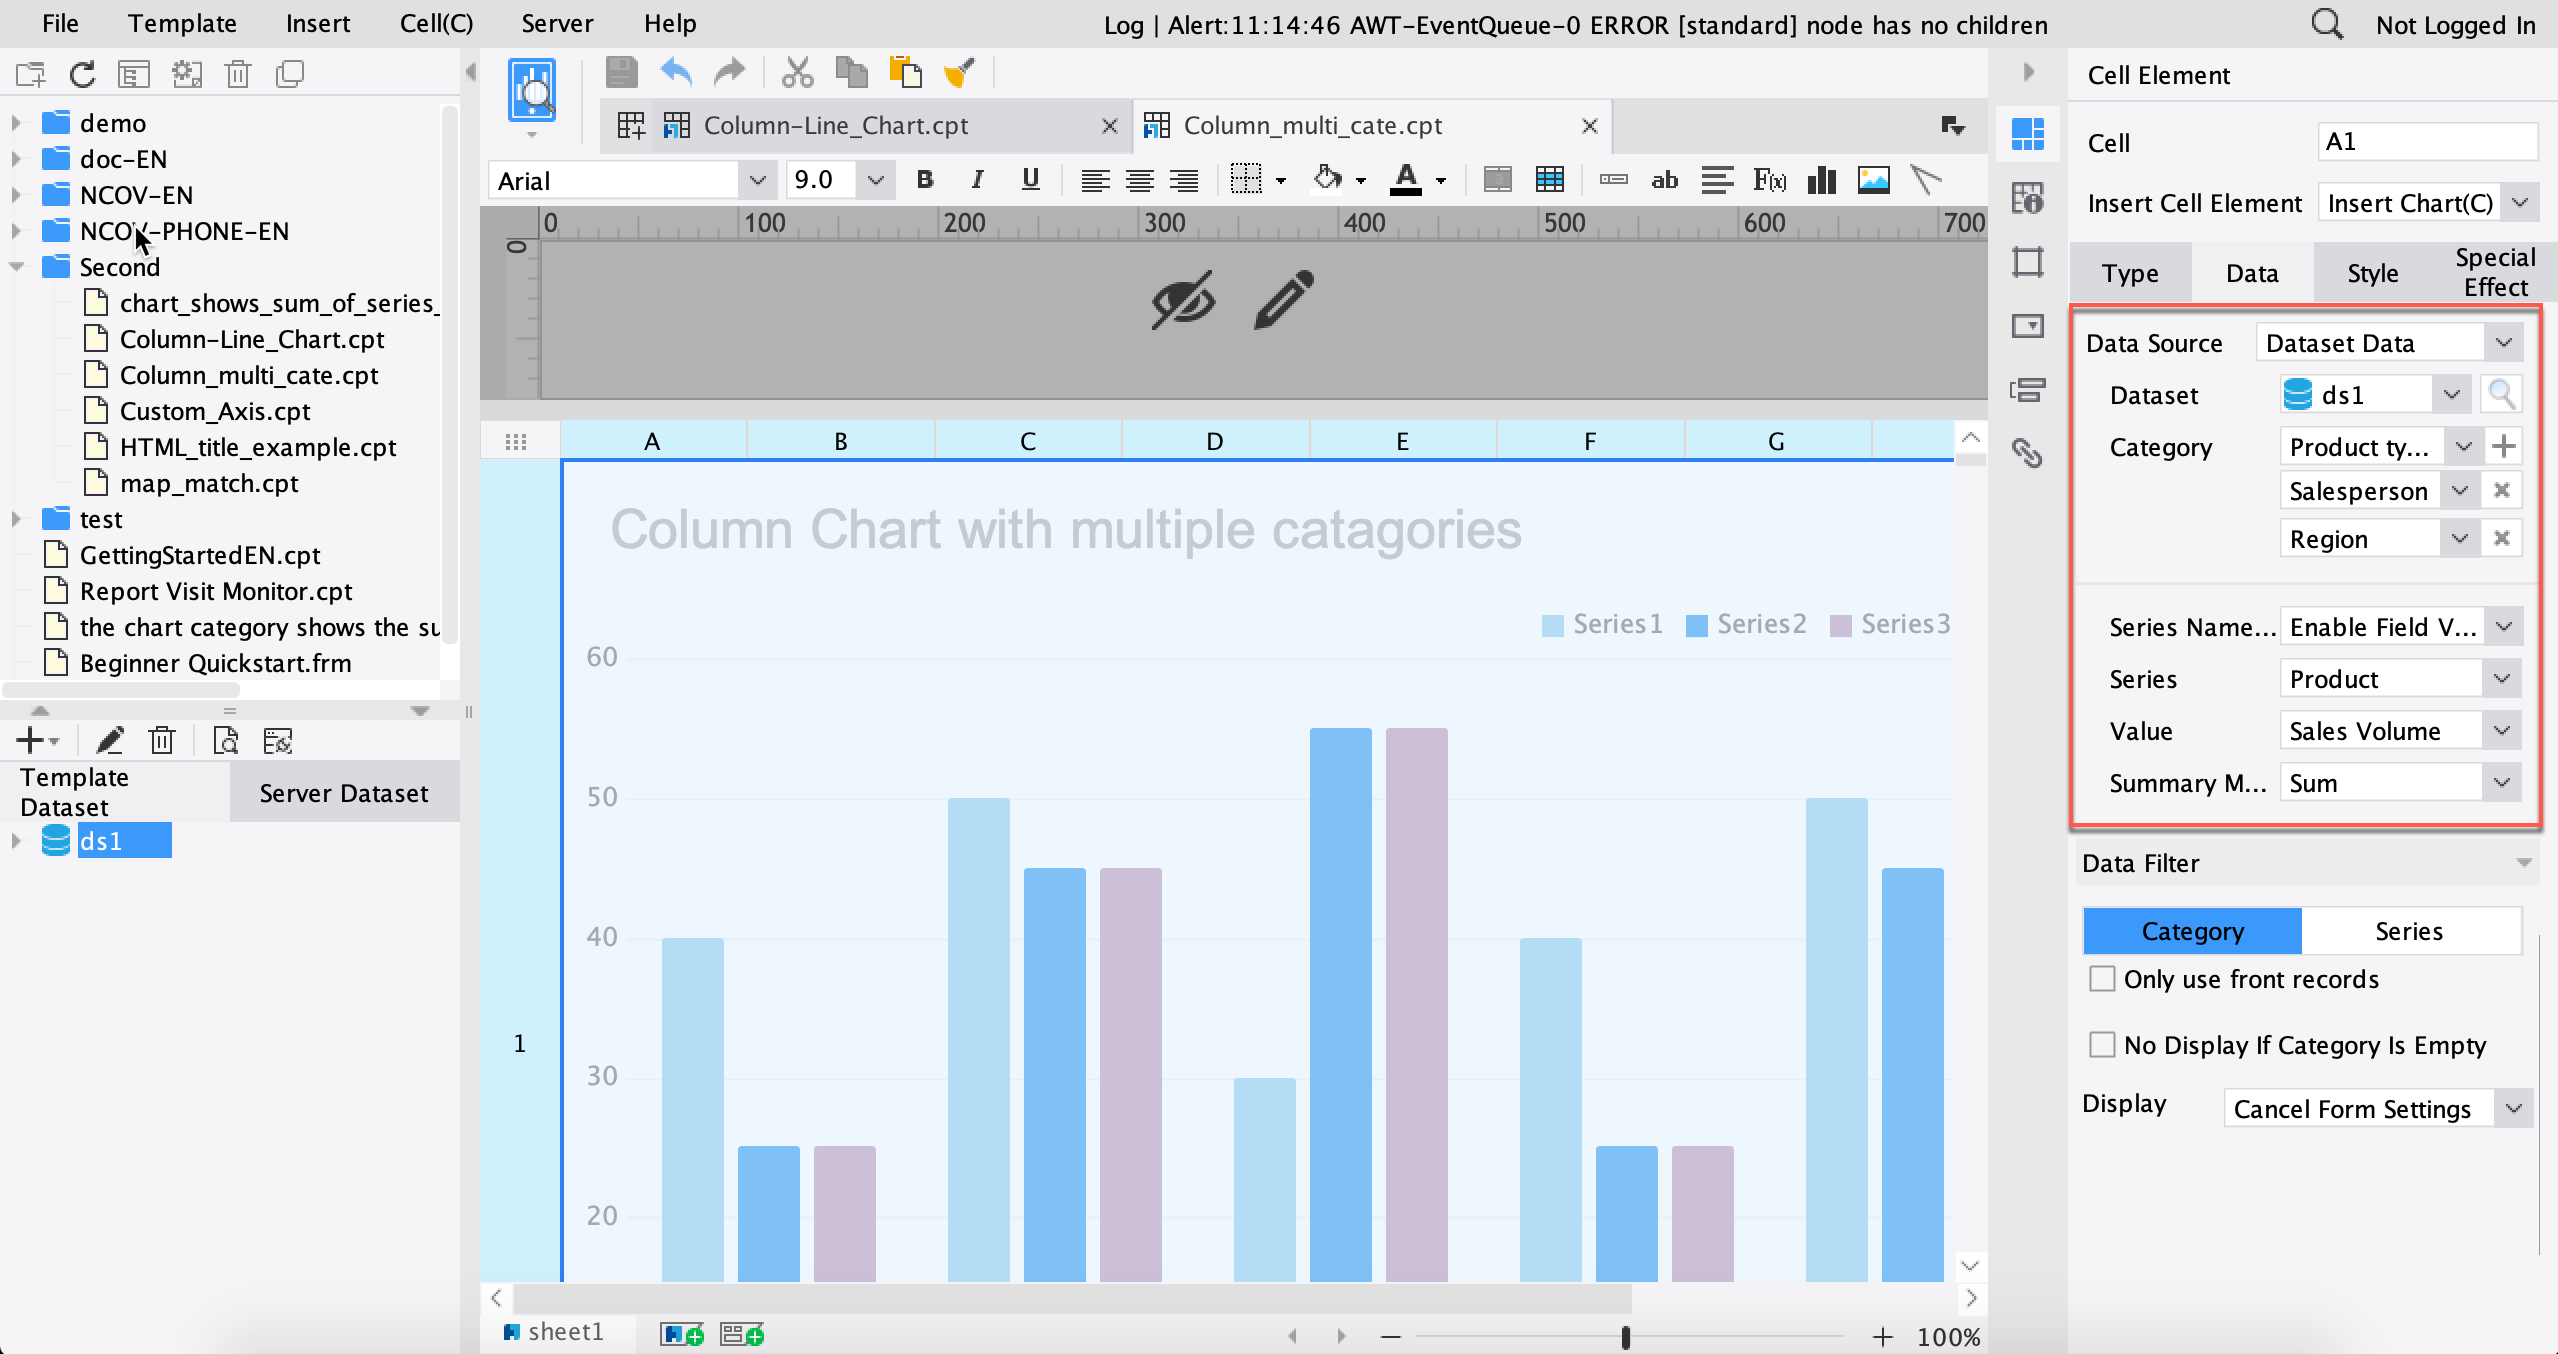2558x1354 pixels.
Task: Toggle the hidden-eye icon in chart header
Action: click(1183, 300)
